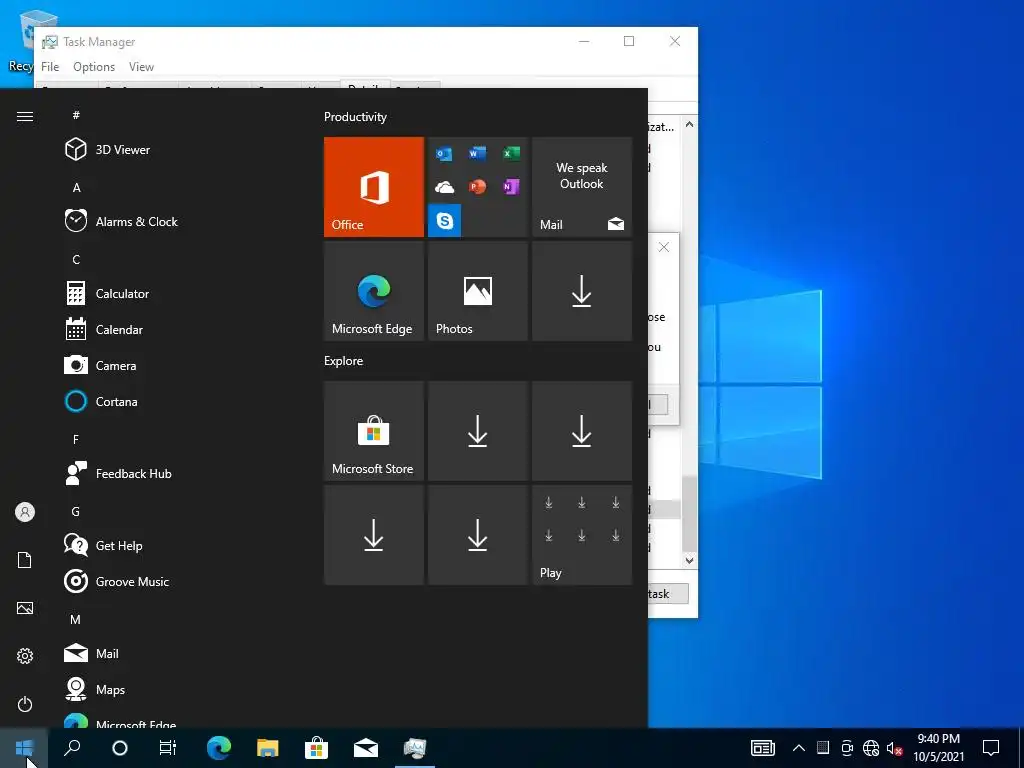Open Task Manager File menu
Screen dimensions: 1024x768
coord(50,67)
